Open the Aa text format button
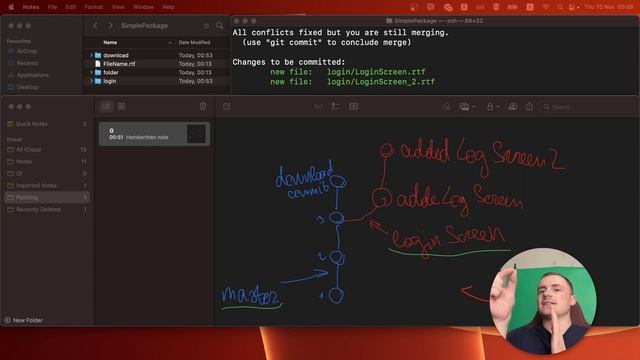Screen dimensions: 640x360 pos(318,107)
